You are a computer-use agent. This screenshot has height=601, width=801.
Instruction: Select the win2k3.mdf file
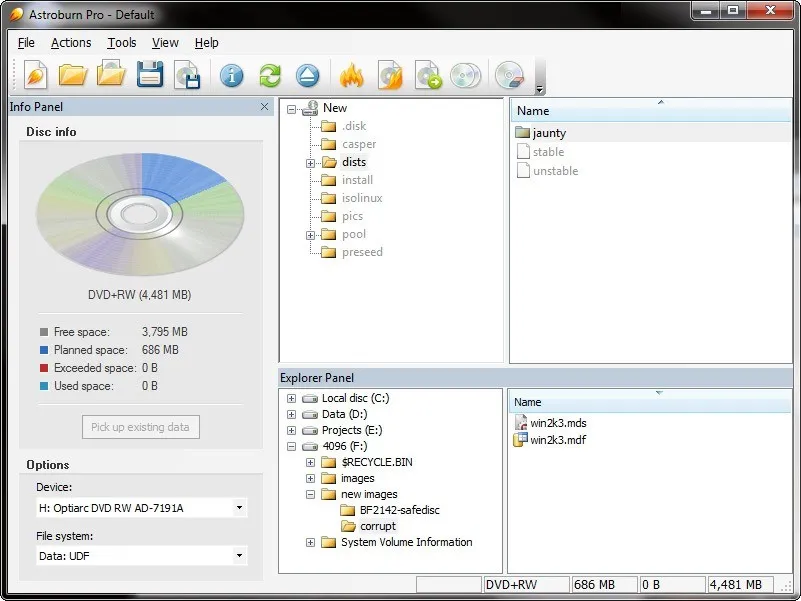point(560,440)
